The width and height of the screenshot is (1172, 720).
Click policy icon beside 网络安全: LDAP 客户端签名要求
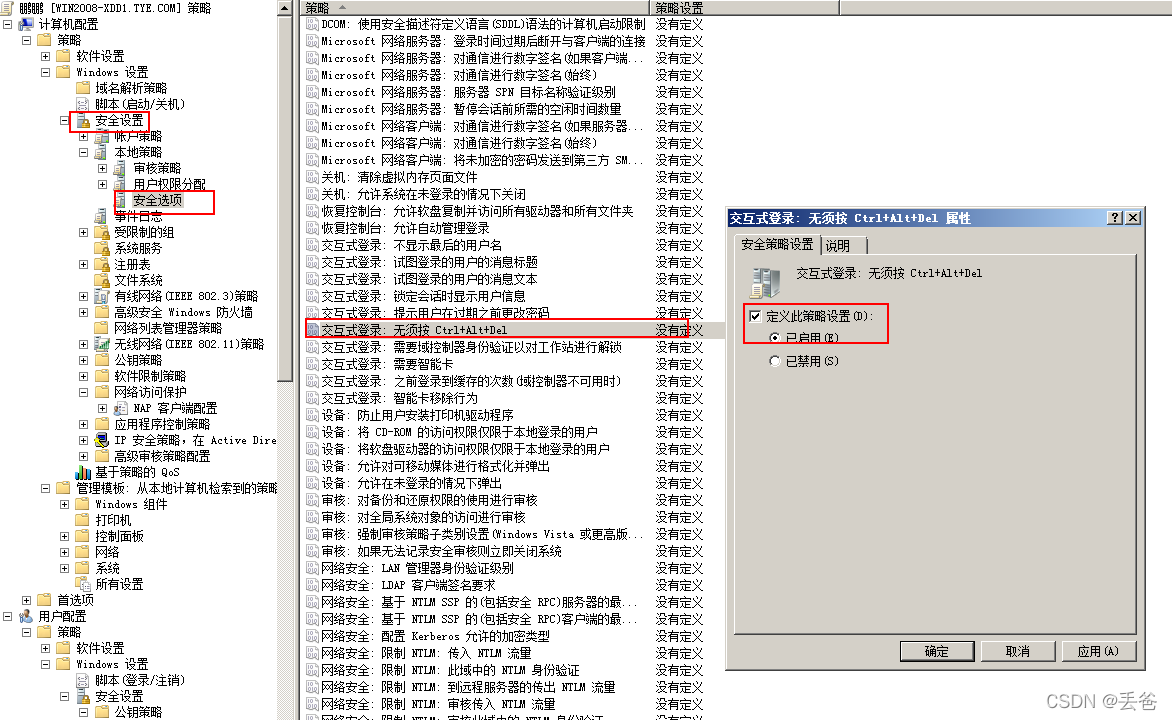[312, 585]
